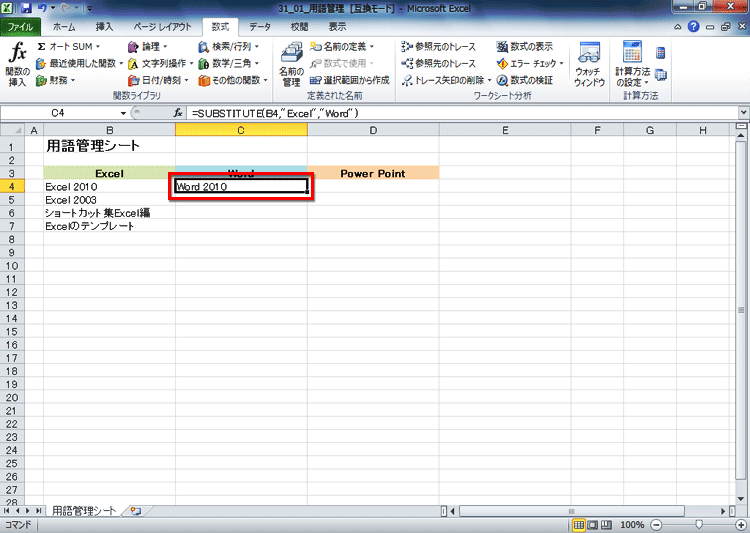Click the Name Box showing C4

(x=58, y=113)
